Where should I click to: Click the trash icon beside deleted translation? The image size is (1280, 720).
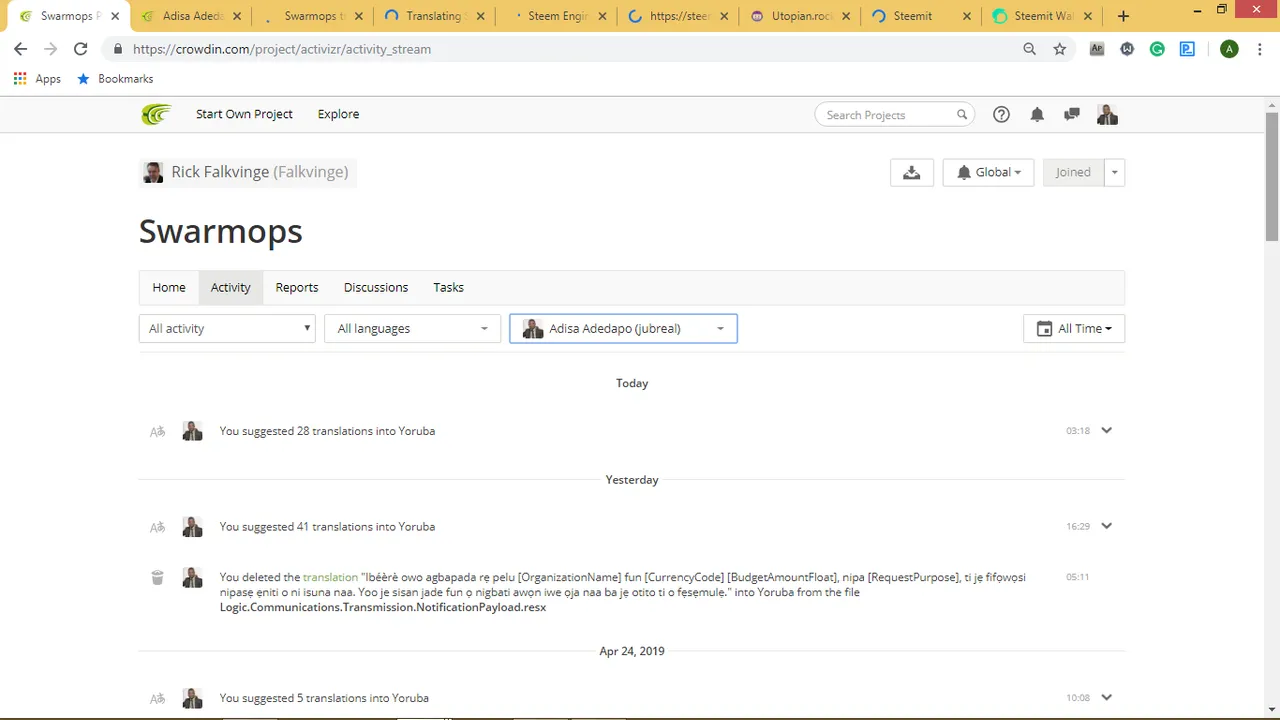point(157,577)
